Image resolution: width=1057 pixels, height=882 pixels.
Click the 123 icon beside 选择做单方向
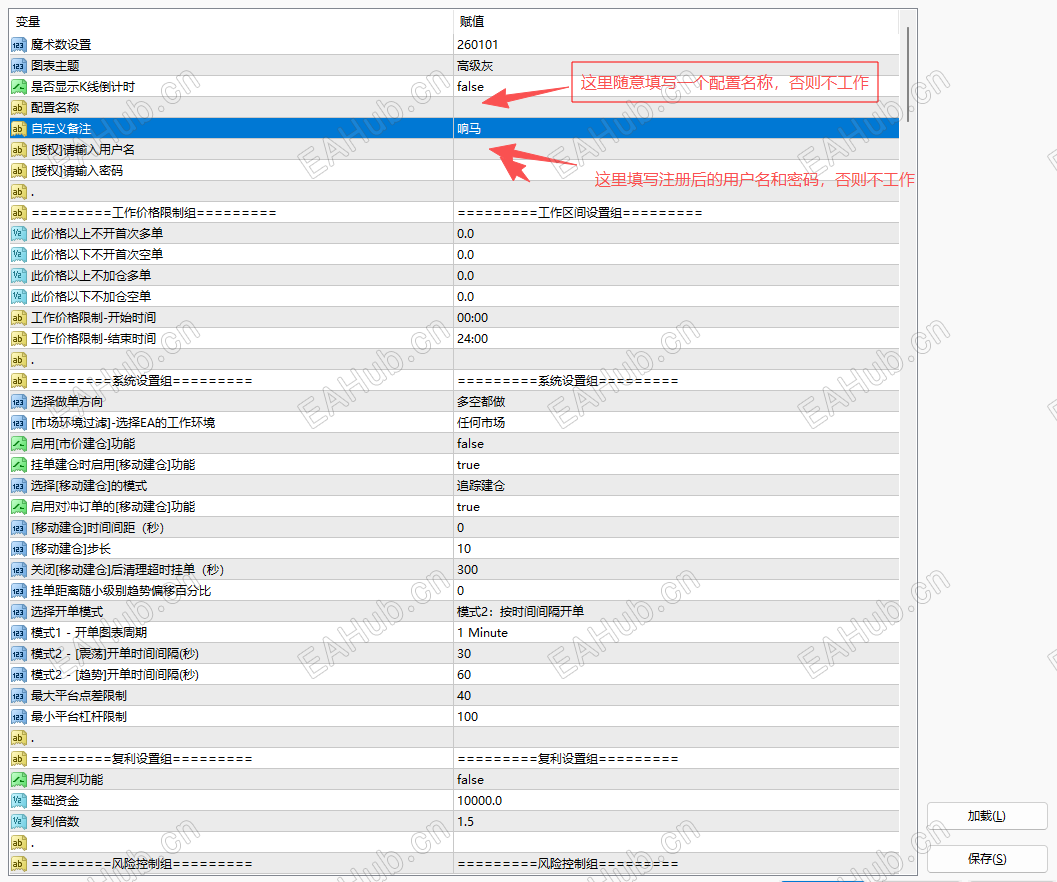17,401
